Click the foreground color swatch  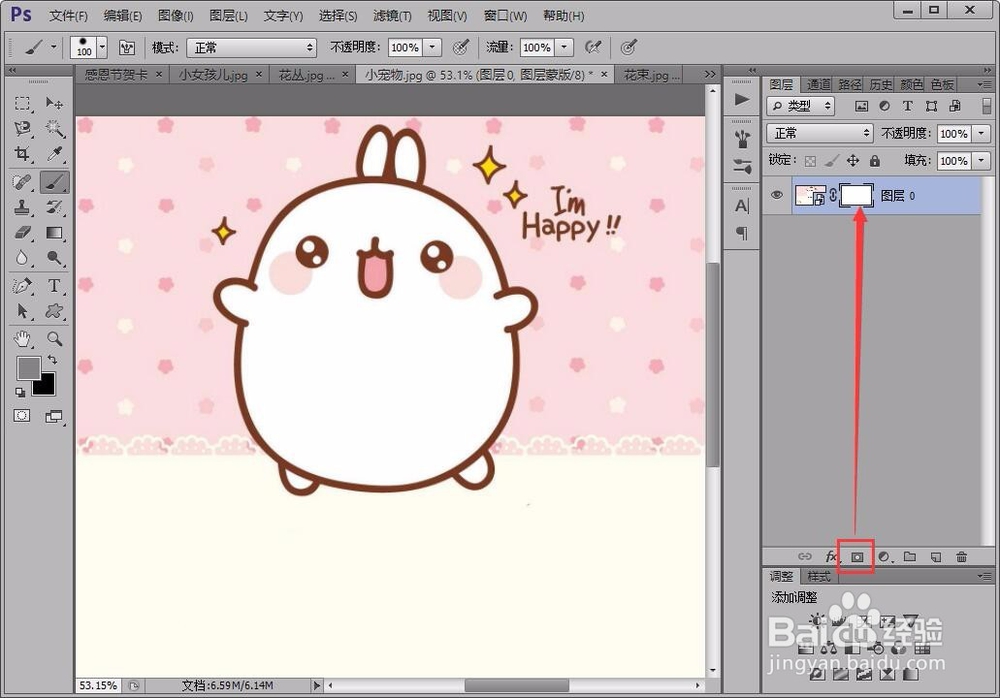[27, 368]
